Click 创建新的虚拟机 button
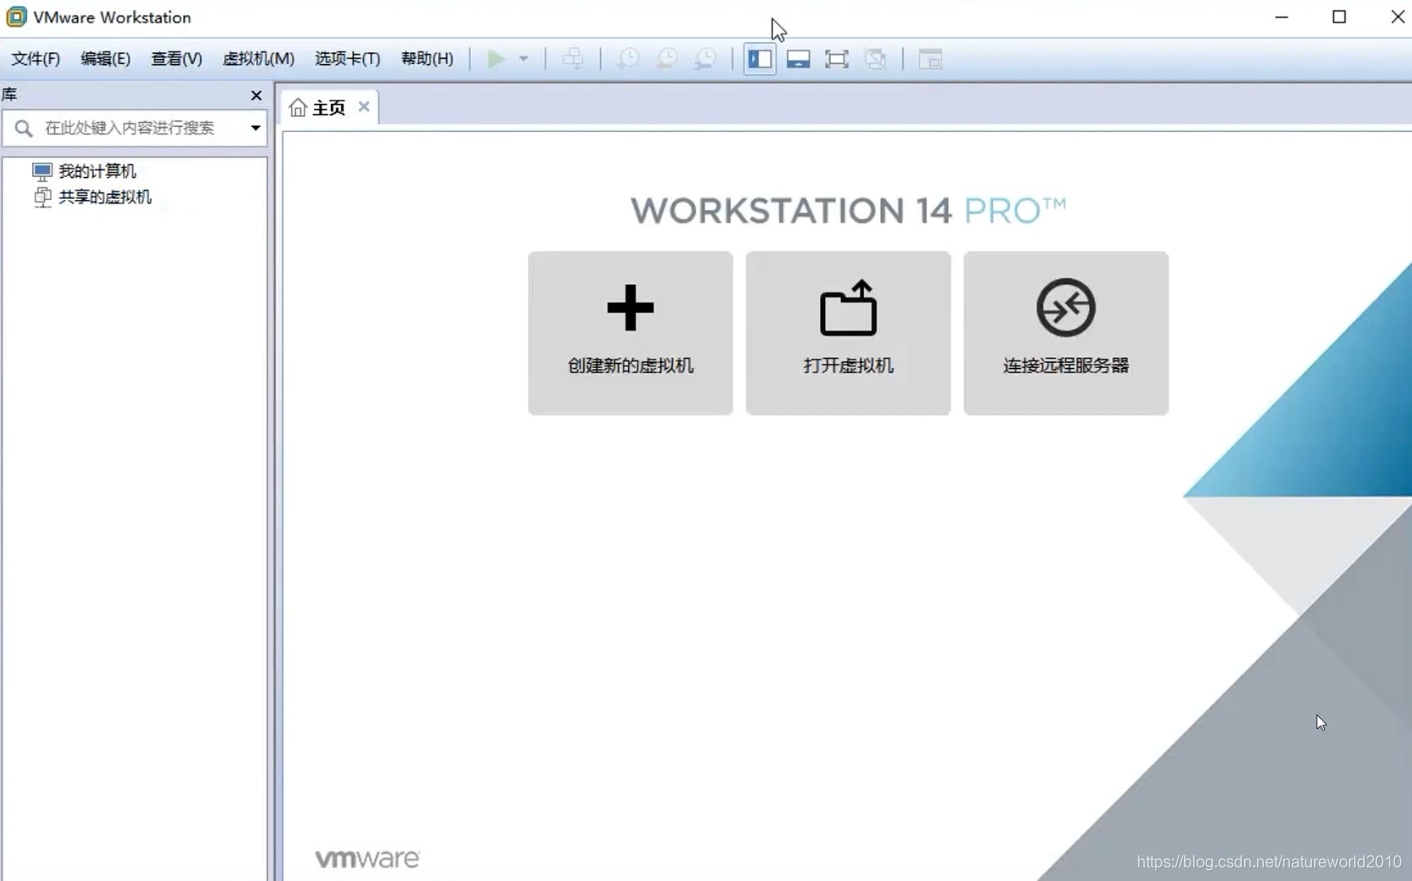The image size is (1412, 881). [x=630, y=333]
